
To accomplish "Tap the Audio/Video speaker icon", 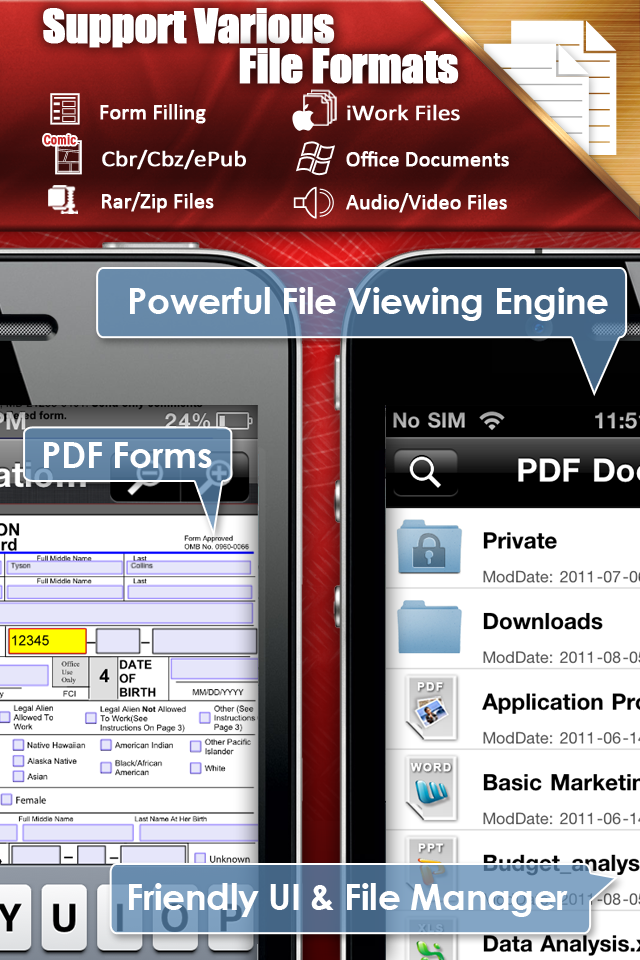I will coord(314,203).
